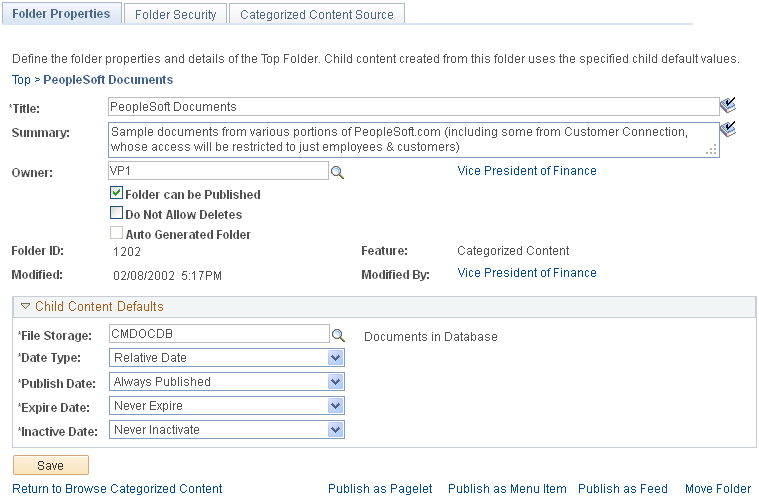Select the Folder Properties tab

(x=61, y=14)
